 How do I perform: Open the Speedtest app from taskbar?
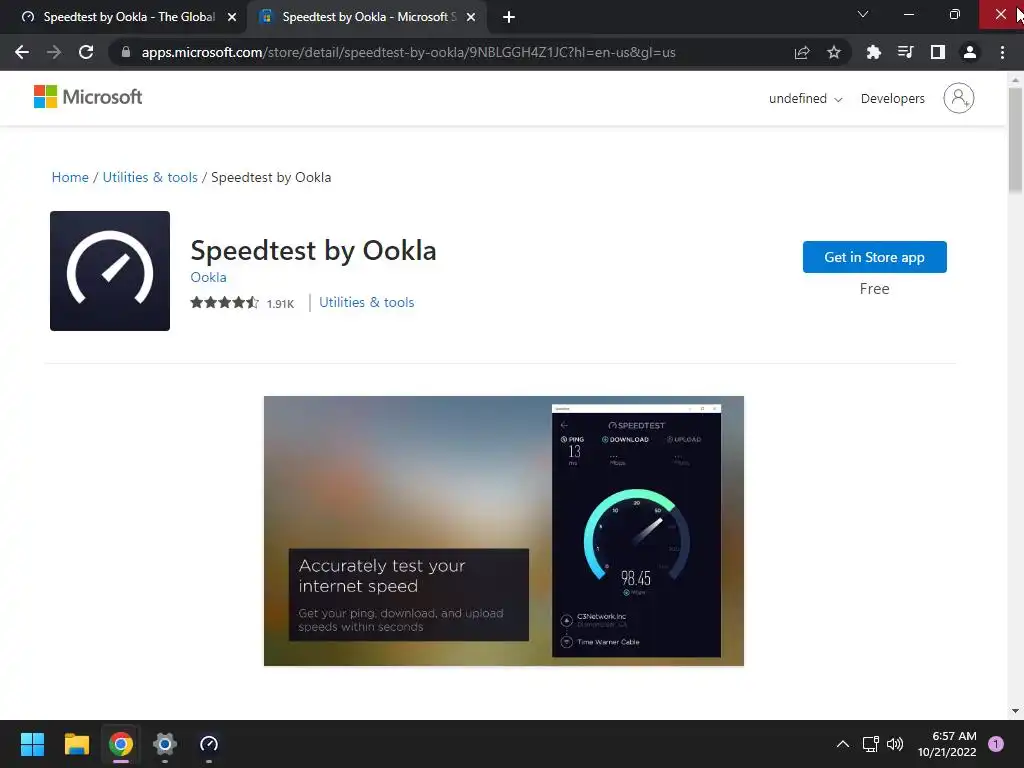coord(209,744)
